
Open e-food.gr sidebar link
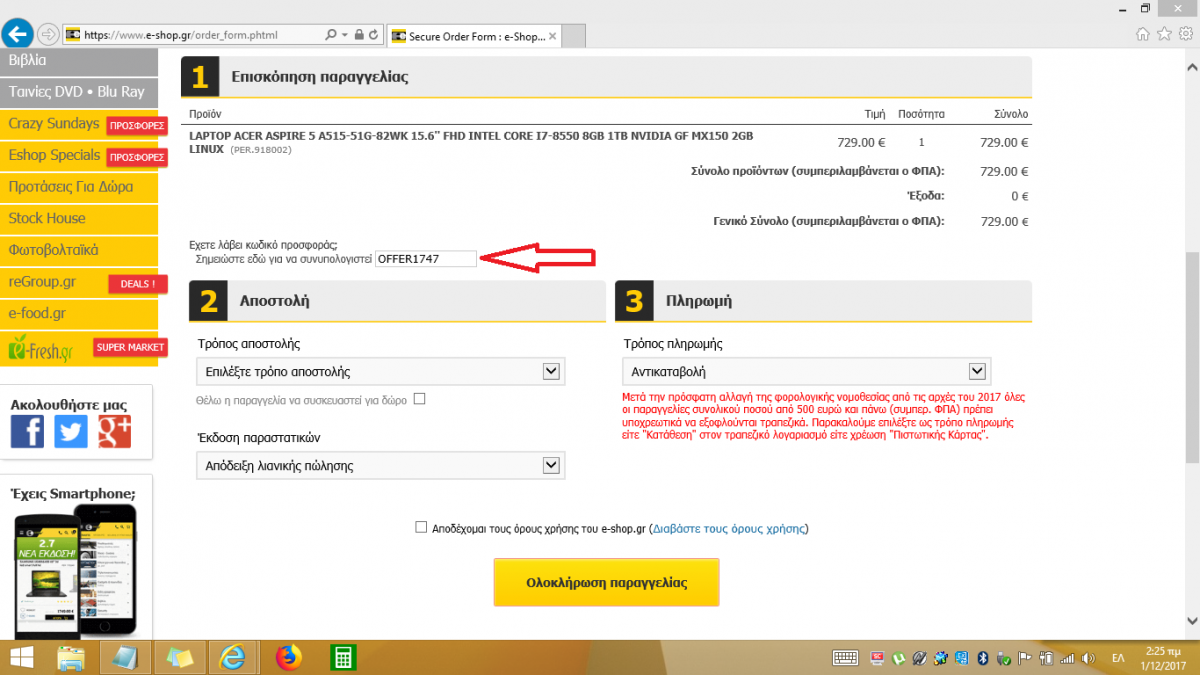pos(79,314)
